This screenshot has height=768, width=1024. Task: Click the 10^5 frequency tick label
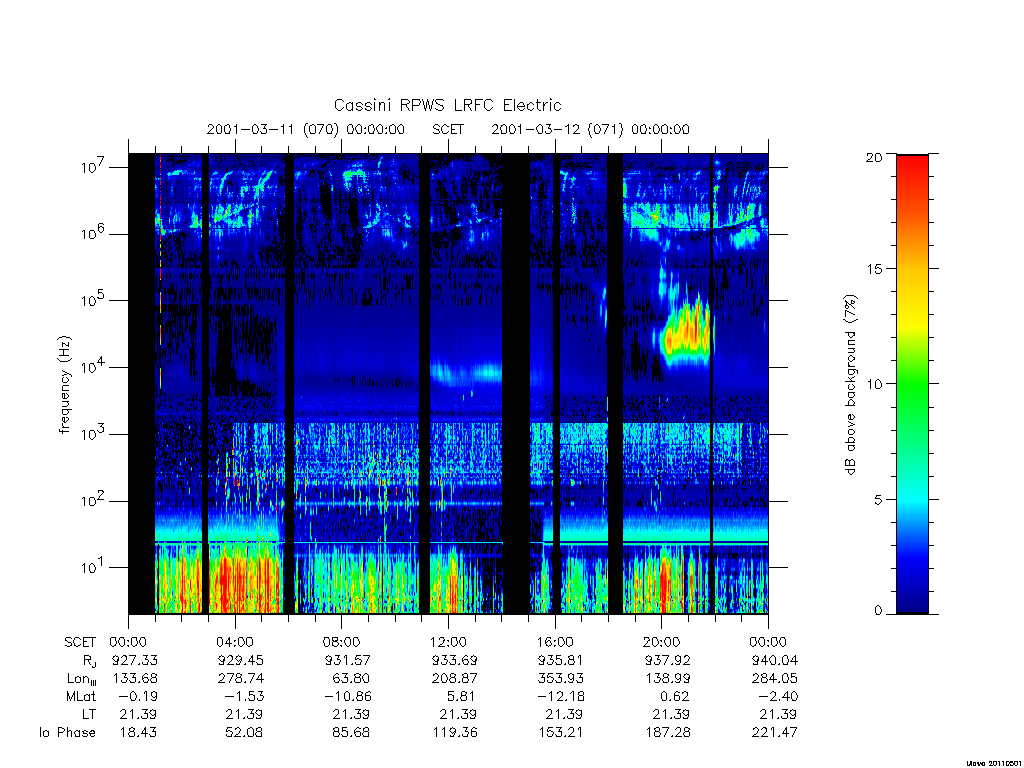pyautogui.click(x=93, y=300)
